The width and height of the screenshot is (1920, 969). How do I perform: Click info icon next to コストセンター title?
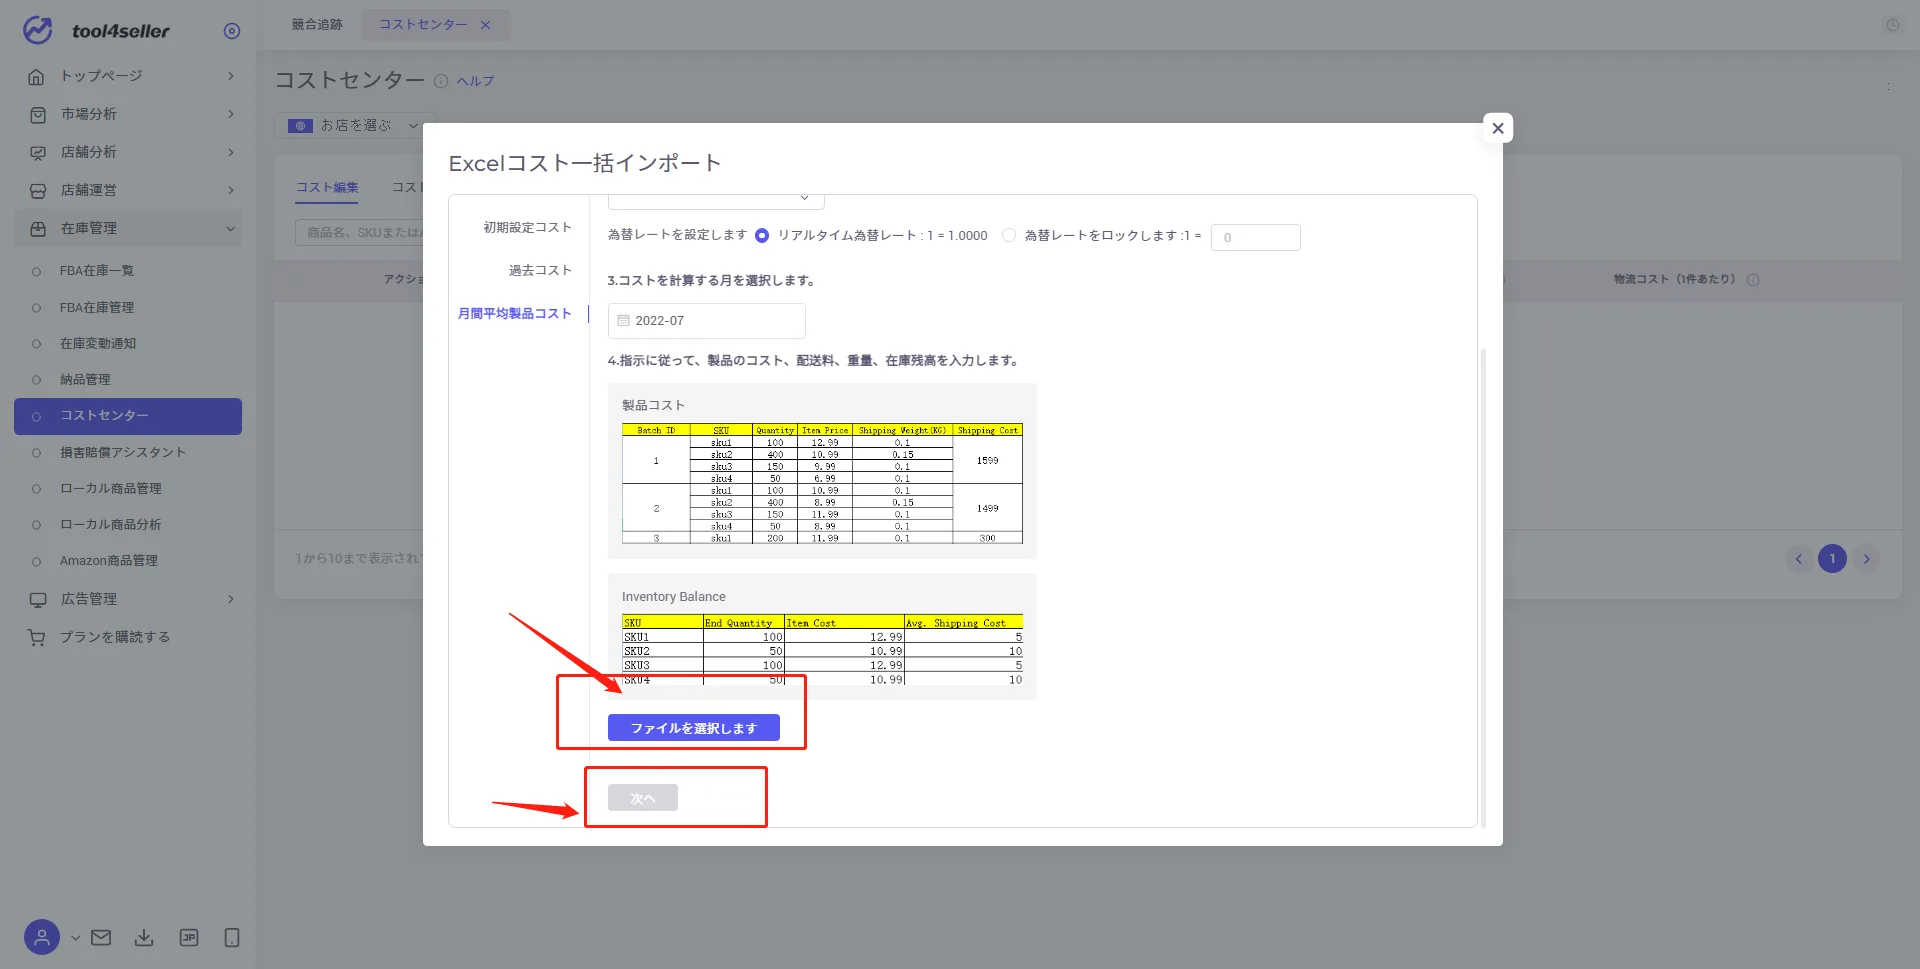441,81
